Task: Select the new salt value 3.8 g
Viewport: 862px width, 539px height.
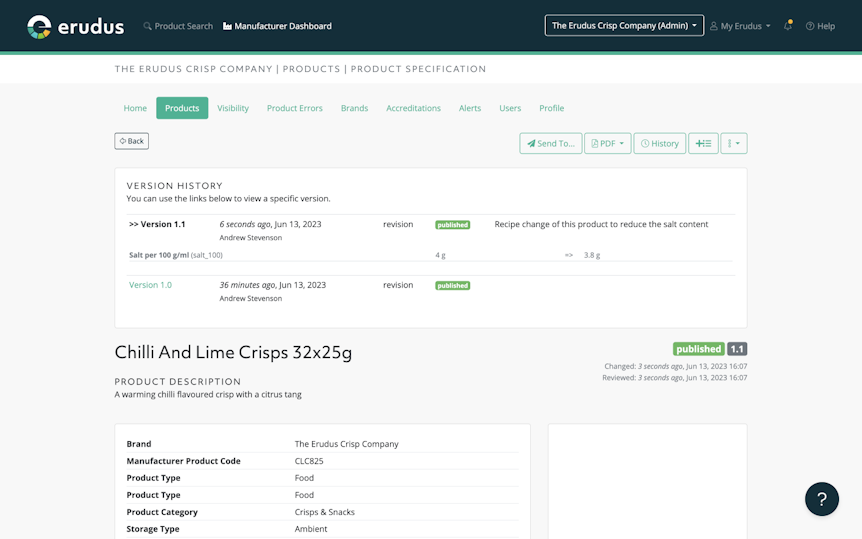Action: (592, 255)
